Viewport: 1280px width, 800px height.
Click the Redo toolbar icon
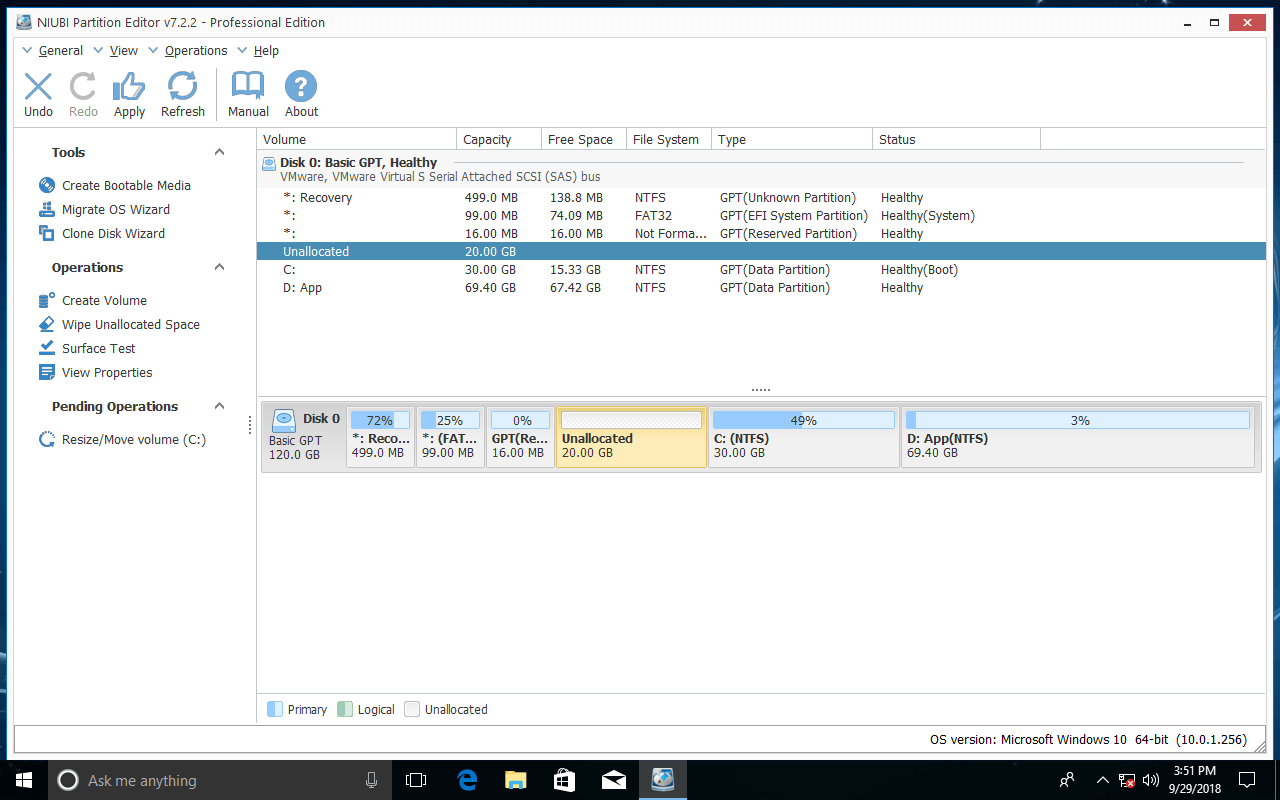pyautogui.click(x=83, y=87)
